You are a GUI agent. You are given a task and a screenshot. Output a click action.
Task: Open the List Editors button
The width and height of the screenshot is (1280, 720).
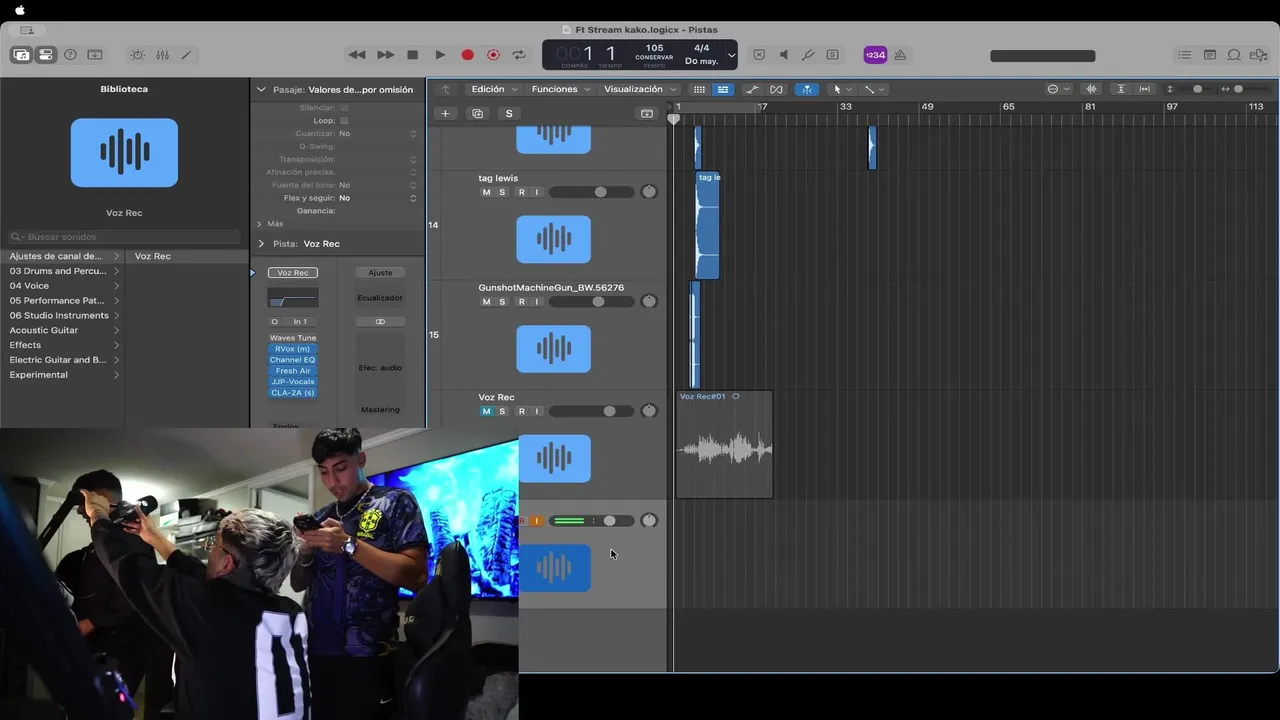[x=1185, y=55]
